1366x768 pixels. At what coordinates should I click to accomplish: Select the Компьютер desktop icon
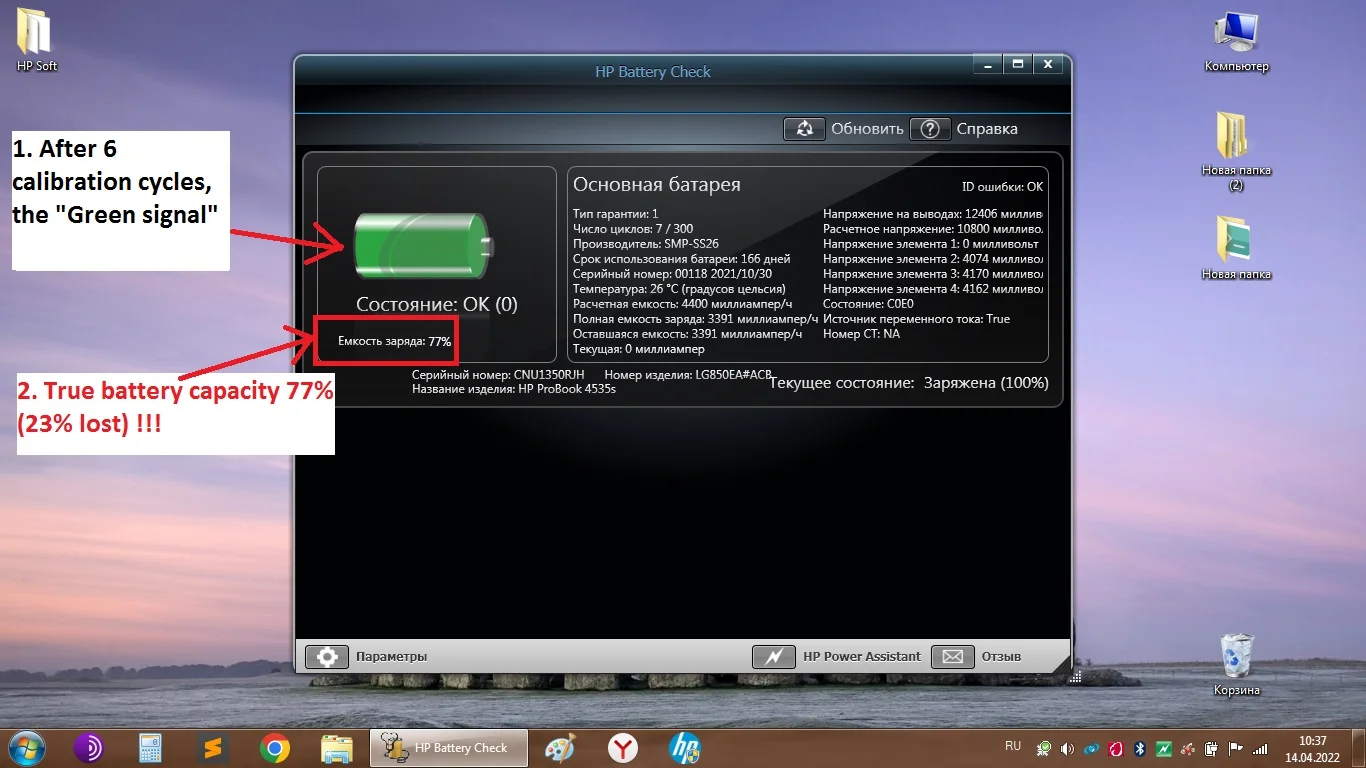pos(1236,43)
